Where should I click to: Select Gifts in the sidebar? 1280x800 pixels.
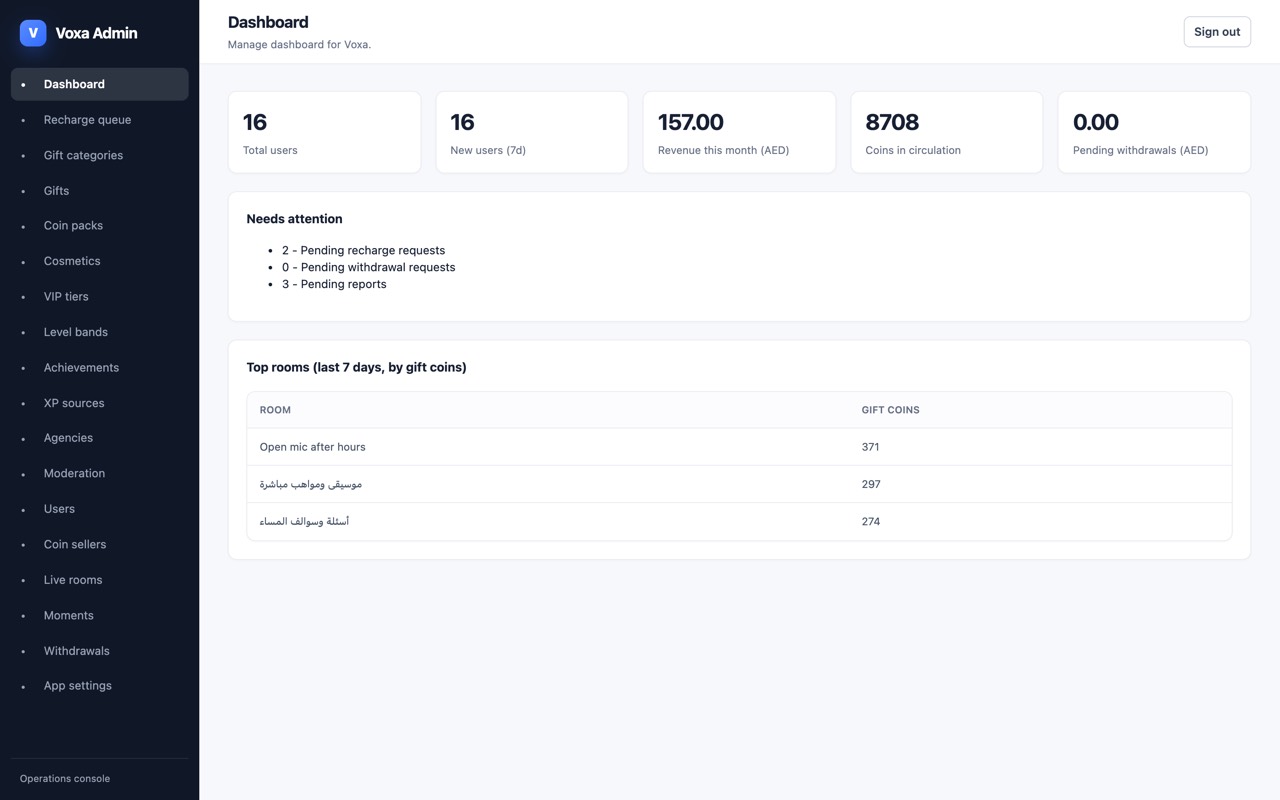(99, 191)
